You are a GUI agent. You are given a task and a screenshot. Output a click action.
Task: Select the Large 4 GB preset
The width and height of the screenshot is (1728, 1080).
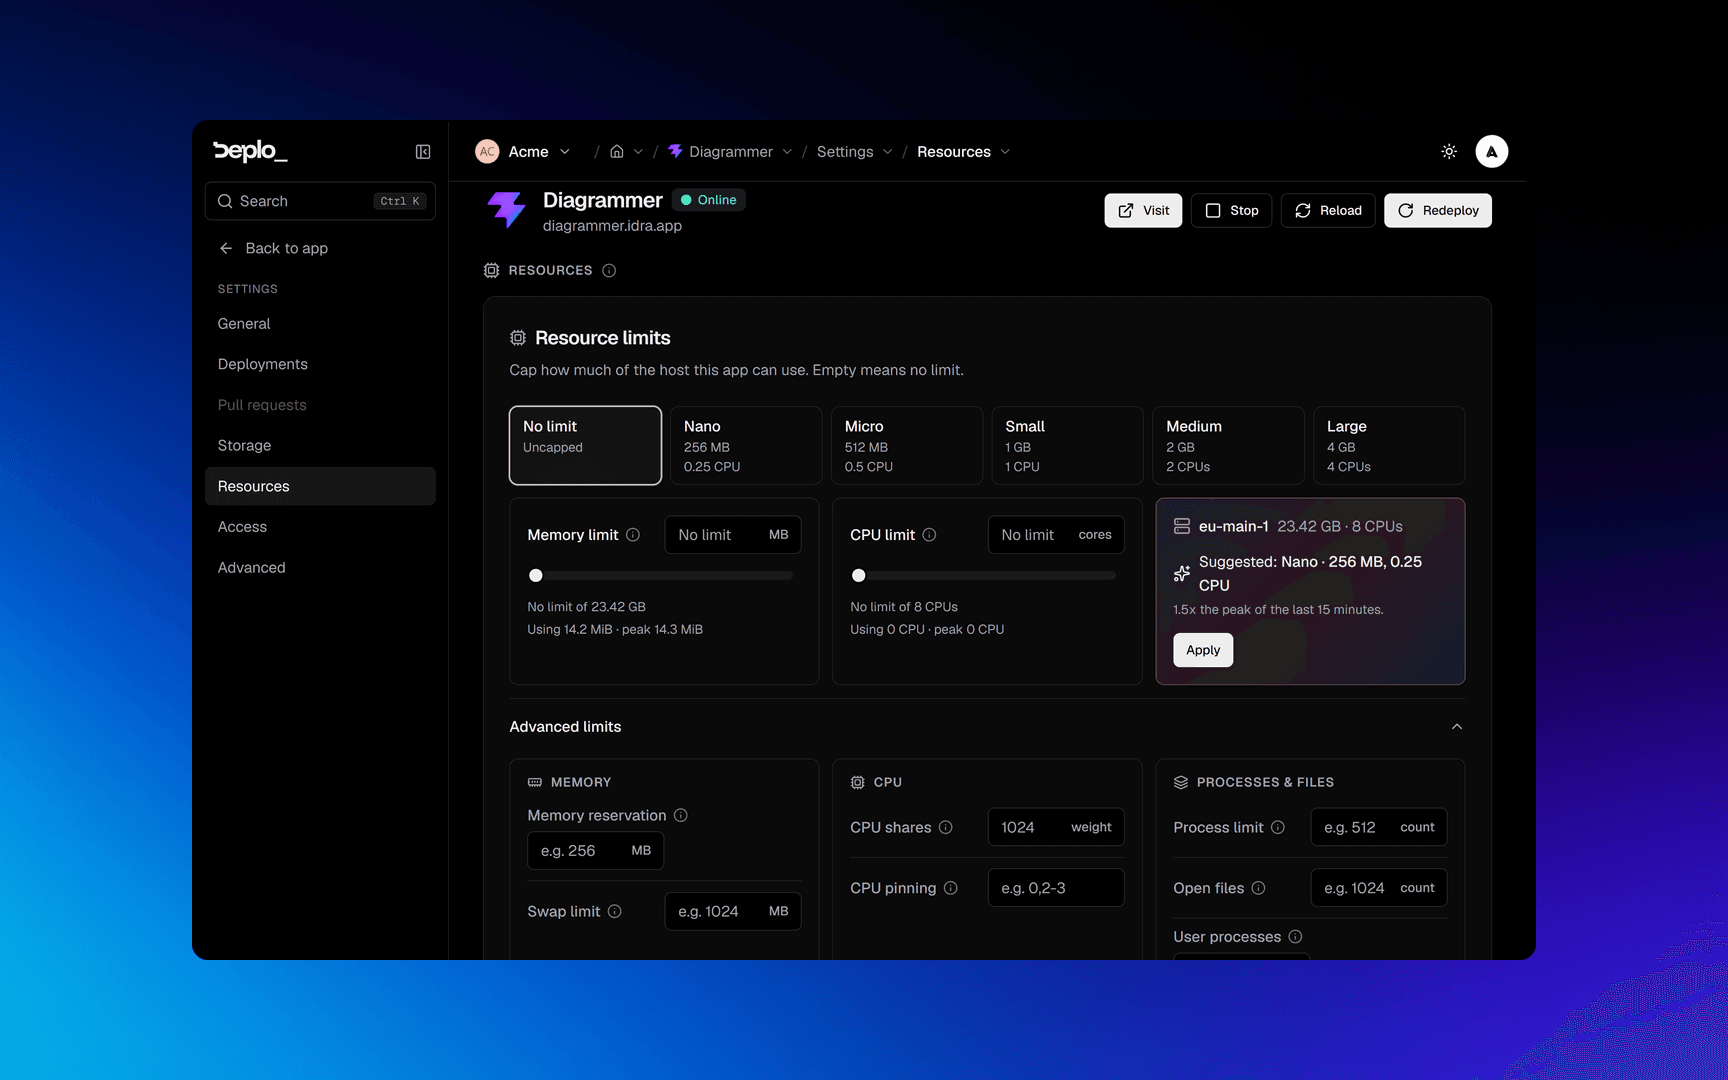tap(1389, 445)
